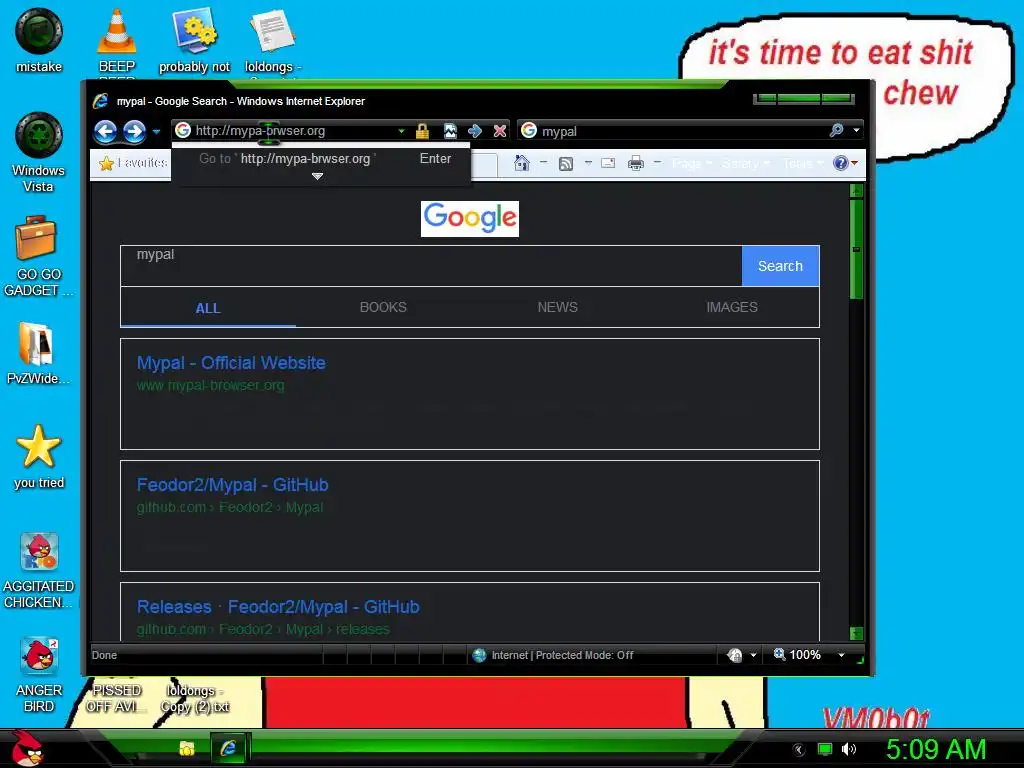
Task: Click the security lock icon in address bar
Action: pos(422,131)
